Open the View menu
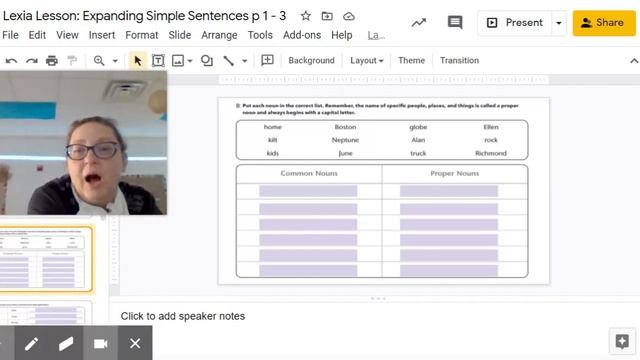The height and width of the screenshot is (360, 640). coord(67,35)
